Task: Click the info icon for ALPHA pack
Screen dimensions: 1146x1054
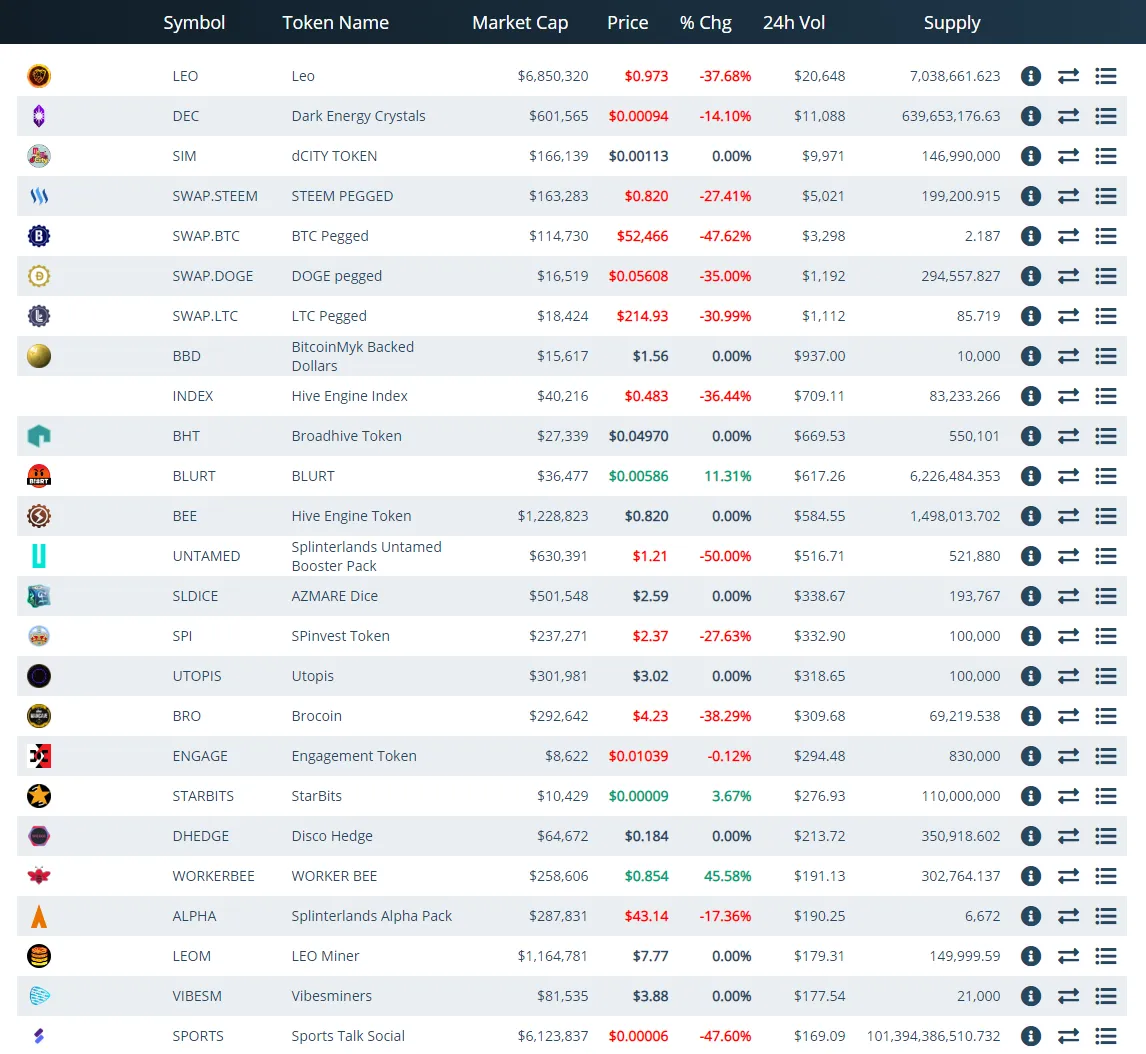Action: coord(1031,916)
